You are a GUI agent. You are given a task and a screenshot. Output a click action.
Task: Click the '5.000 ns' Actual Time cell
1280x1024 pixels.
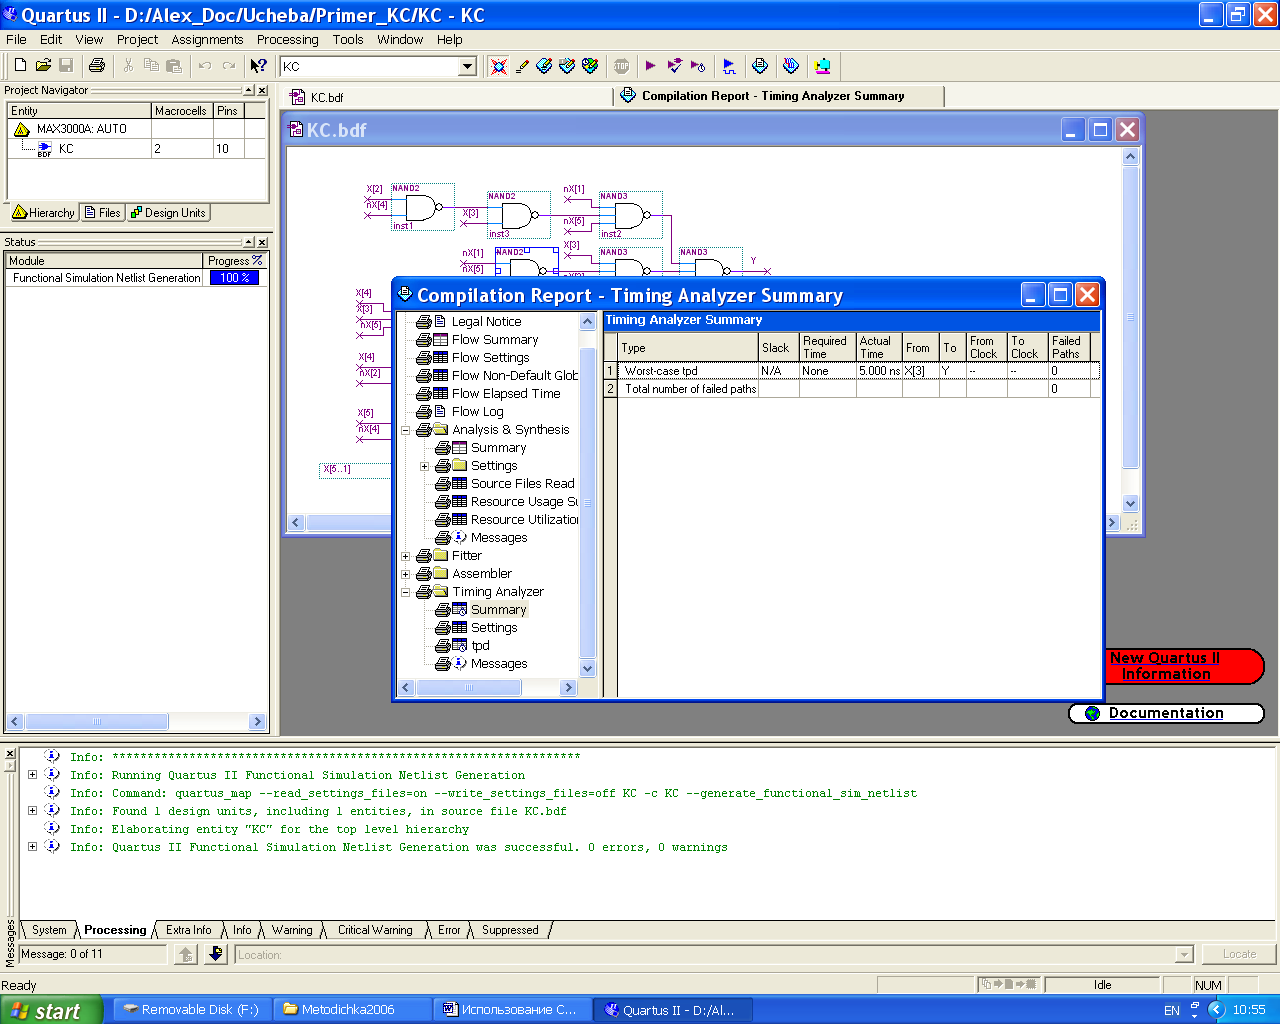pos(879,371)
